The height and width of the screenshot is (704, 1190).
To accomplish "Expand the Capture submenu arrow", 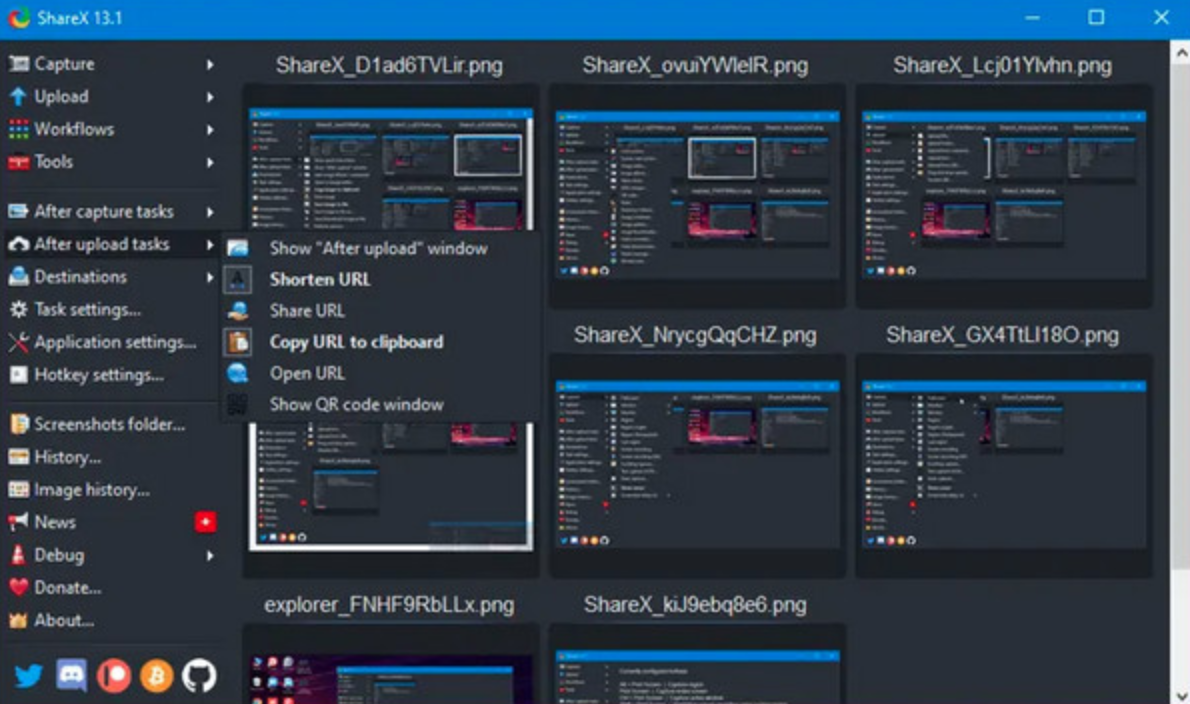I will pos(209,64).
